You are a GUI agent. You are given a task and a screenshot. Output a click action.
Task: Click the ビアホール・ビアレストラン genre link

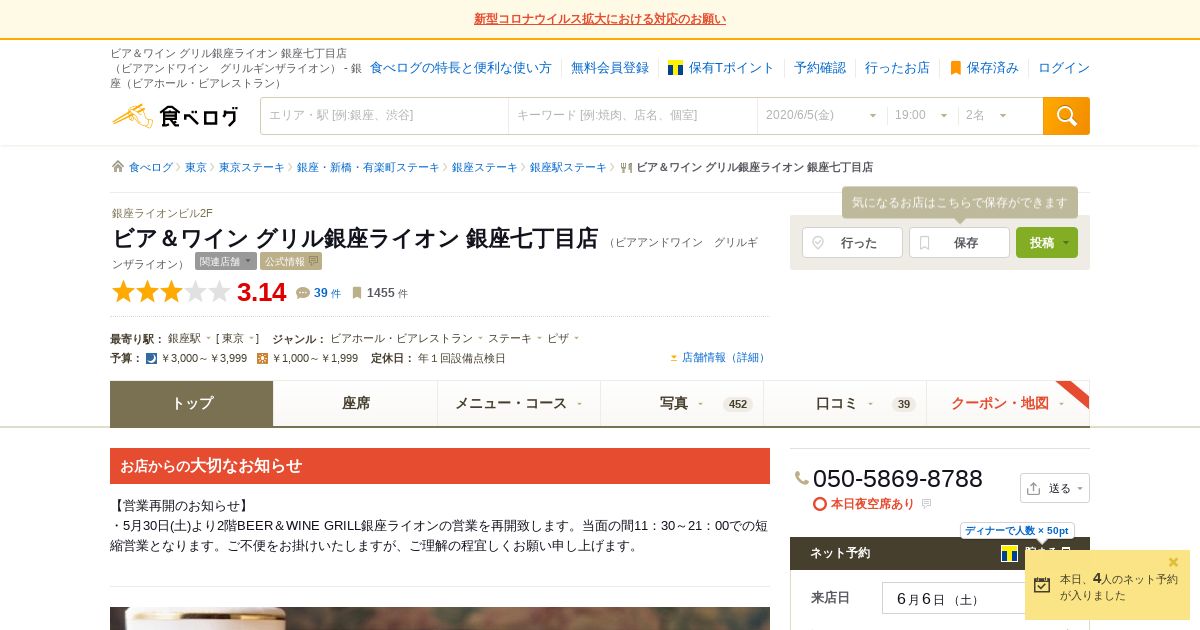pyautogui.click(x=401, y=338)
